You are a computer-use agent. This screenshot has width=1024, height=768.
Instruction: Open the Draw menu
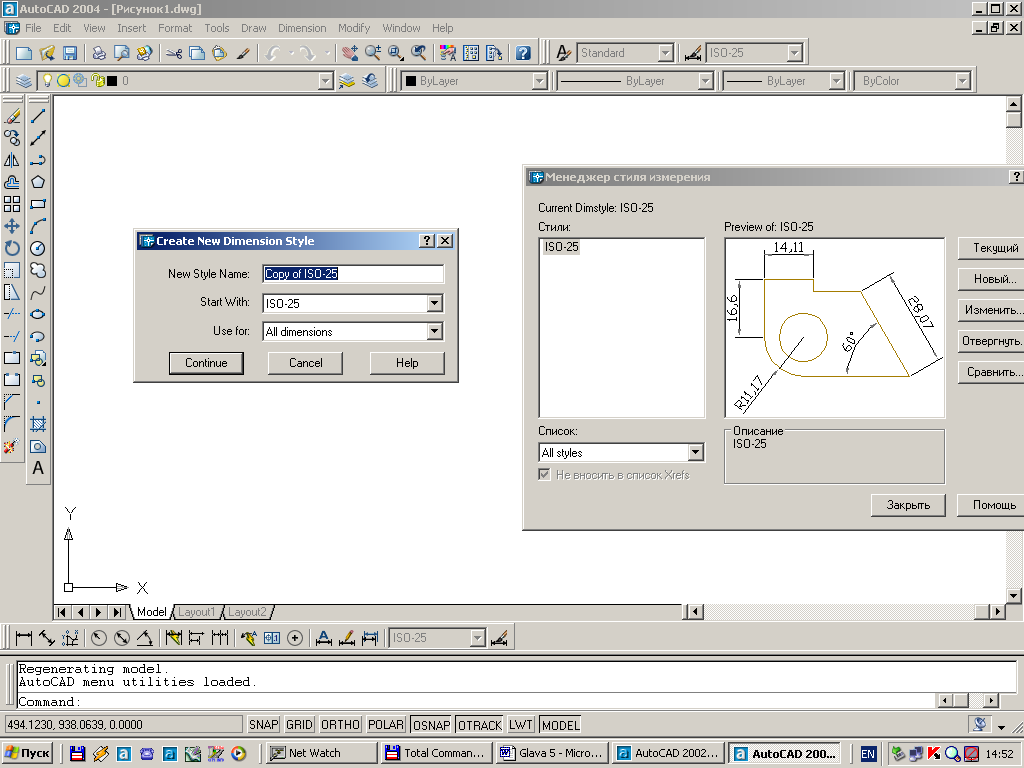253,28
